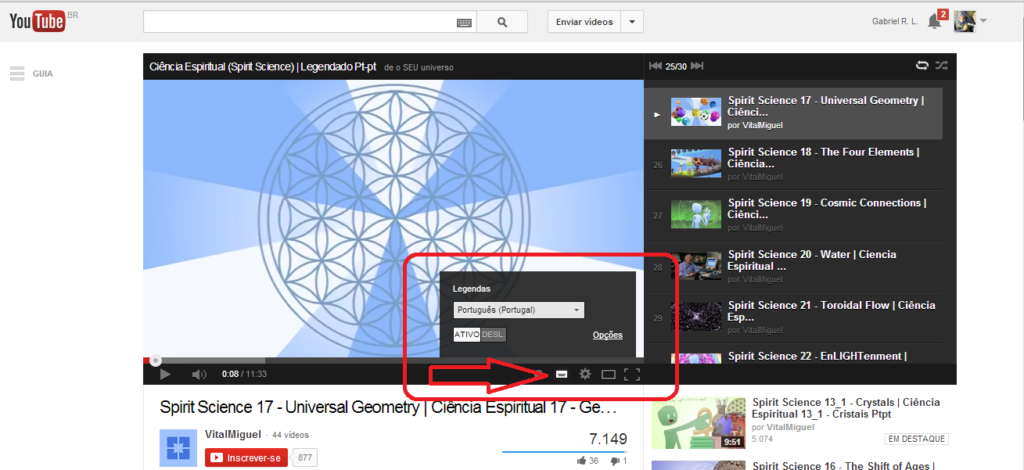This screenshot has height=470, width=1024.
Task: Click the progress bar scrubber handle
Action: point(155,360)
